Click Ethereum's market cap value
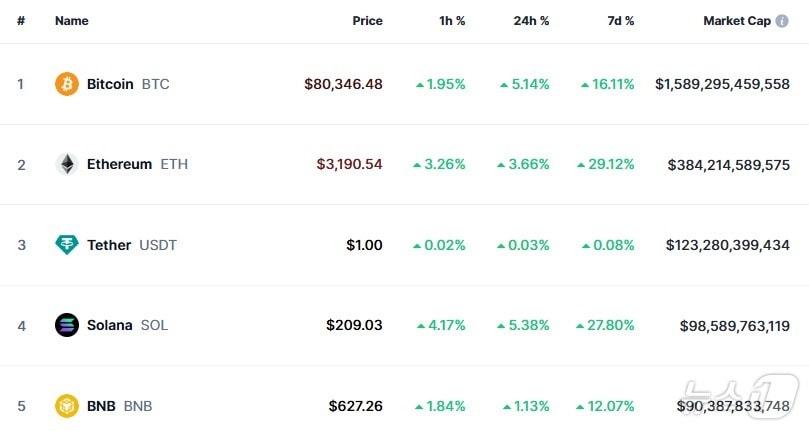809x431 pixels. click(729, 164)
